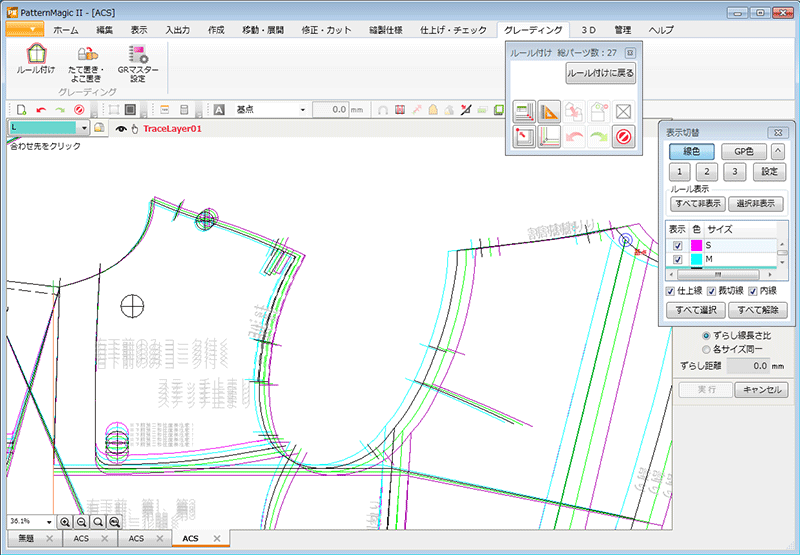Click the new document toolbar icon

(21, 110)
